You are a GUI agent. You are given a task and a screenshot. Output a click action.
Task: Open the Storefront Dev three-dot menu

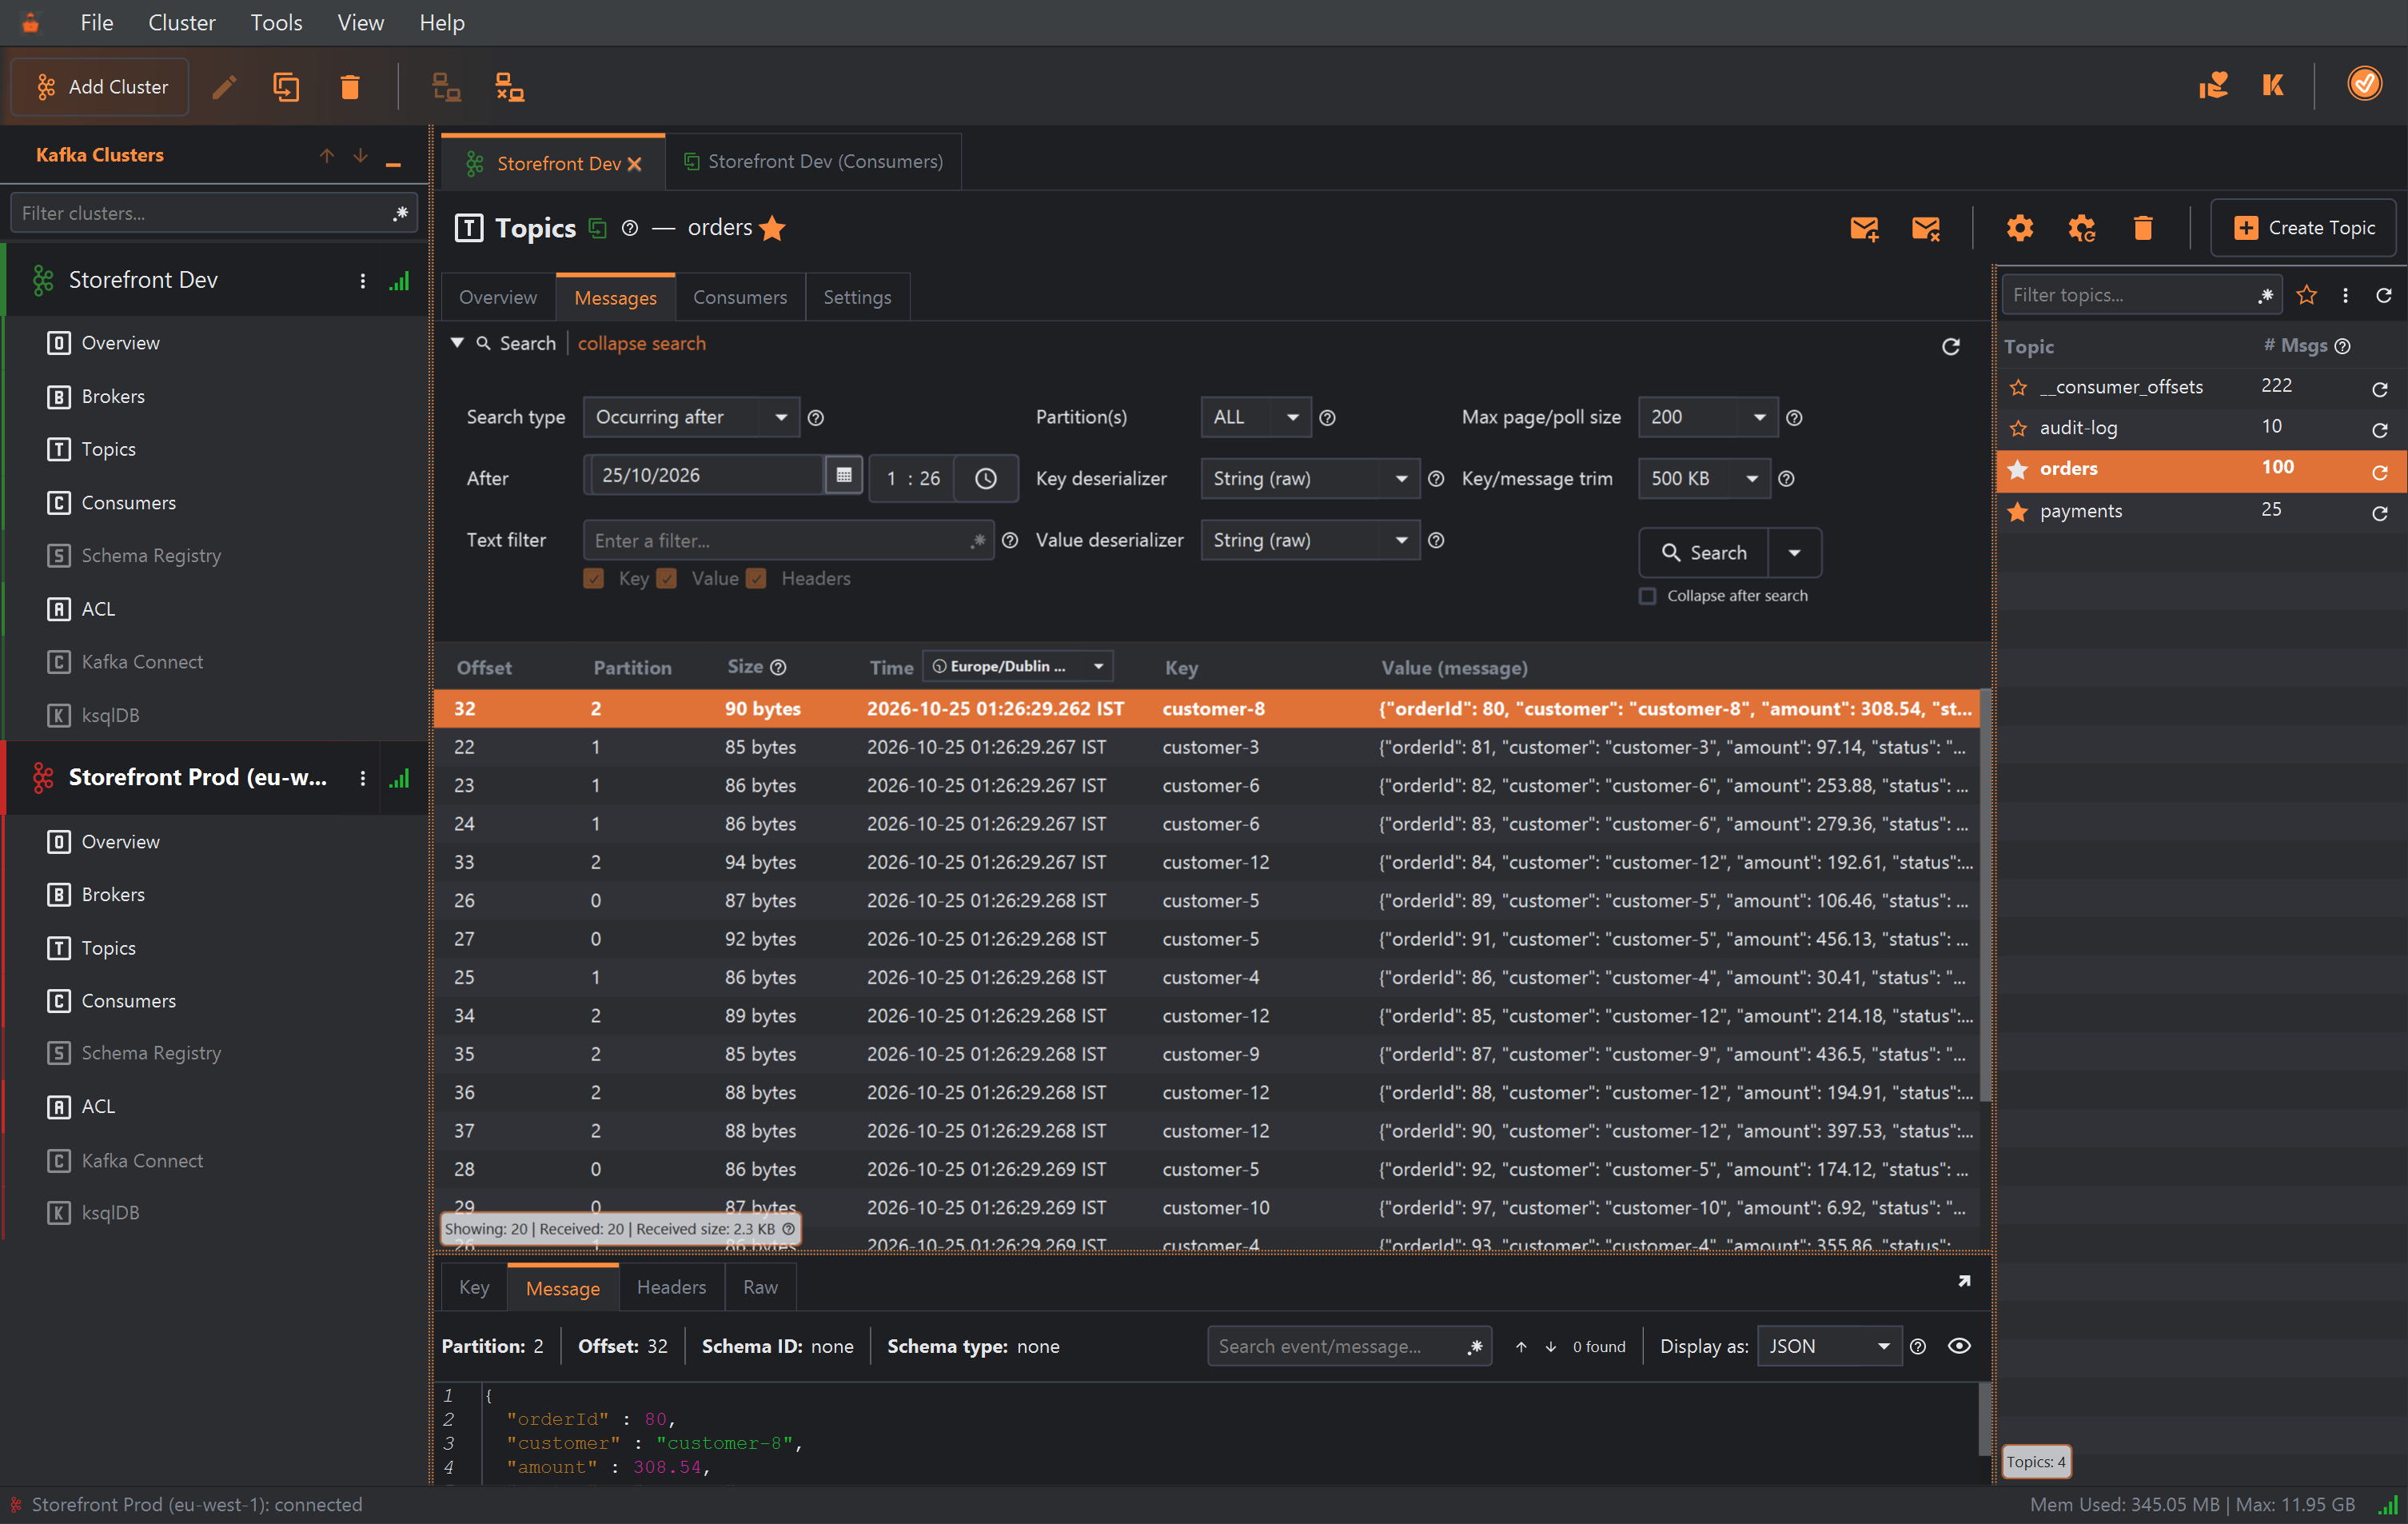click(362, 281)
